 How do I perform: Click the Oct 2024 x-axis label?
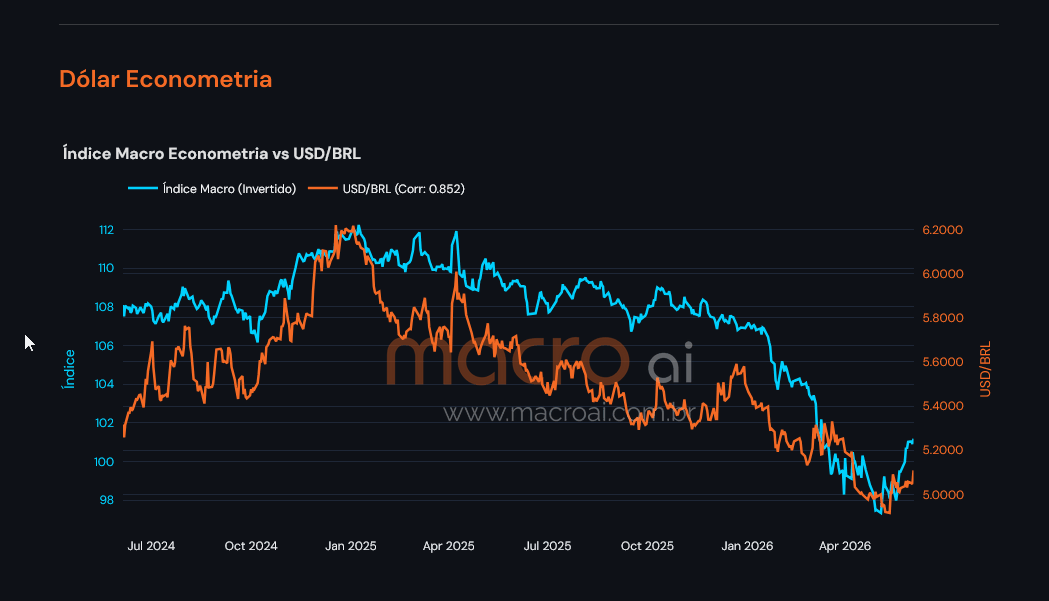[x=251, y=546]
